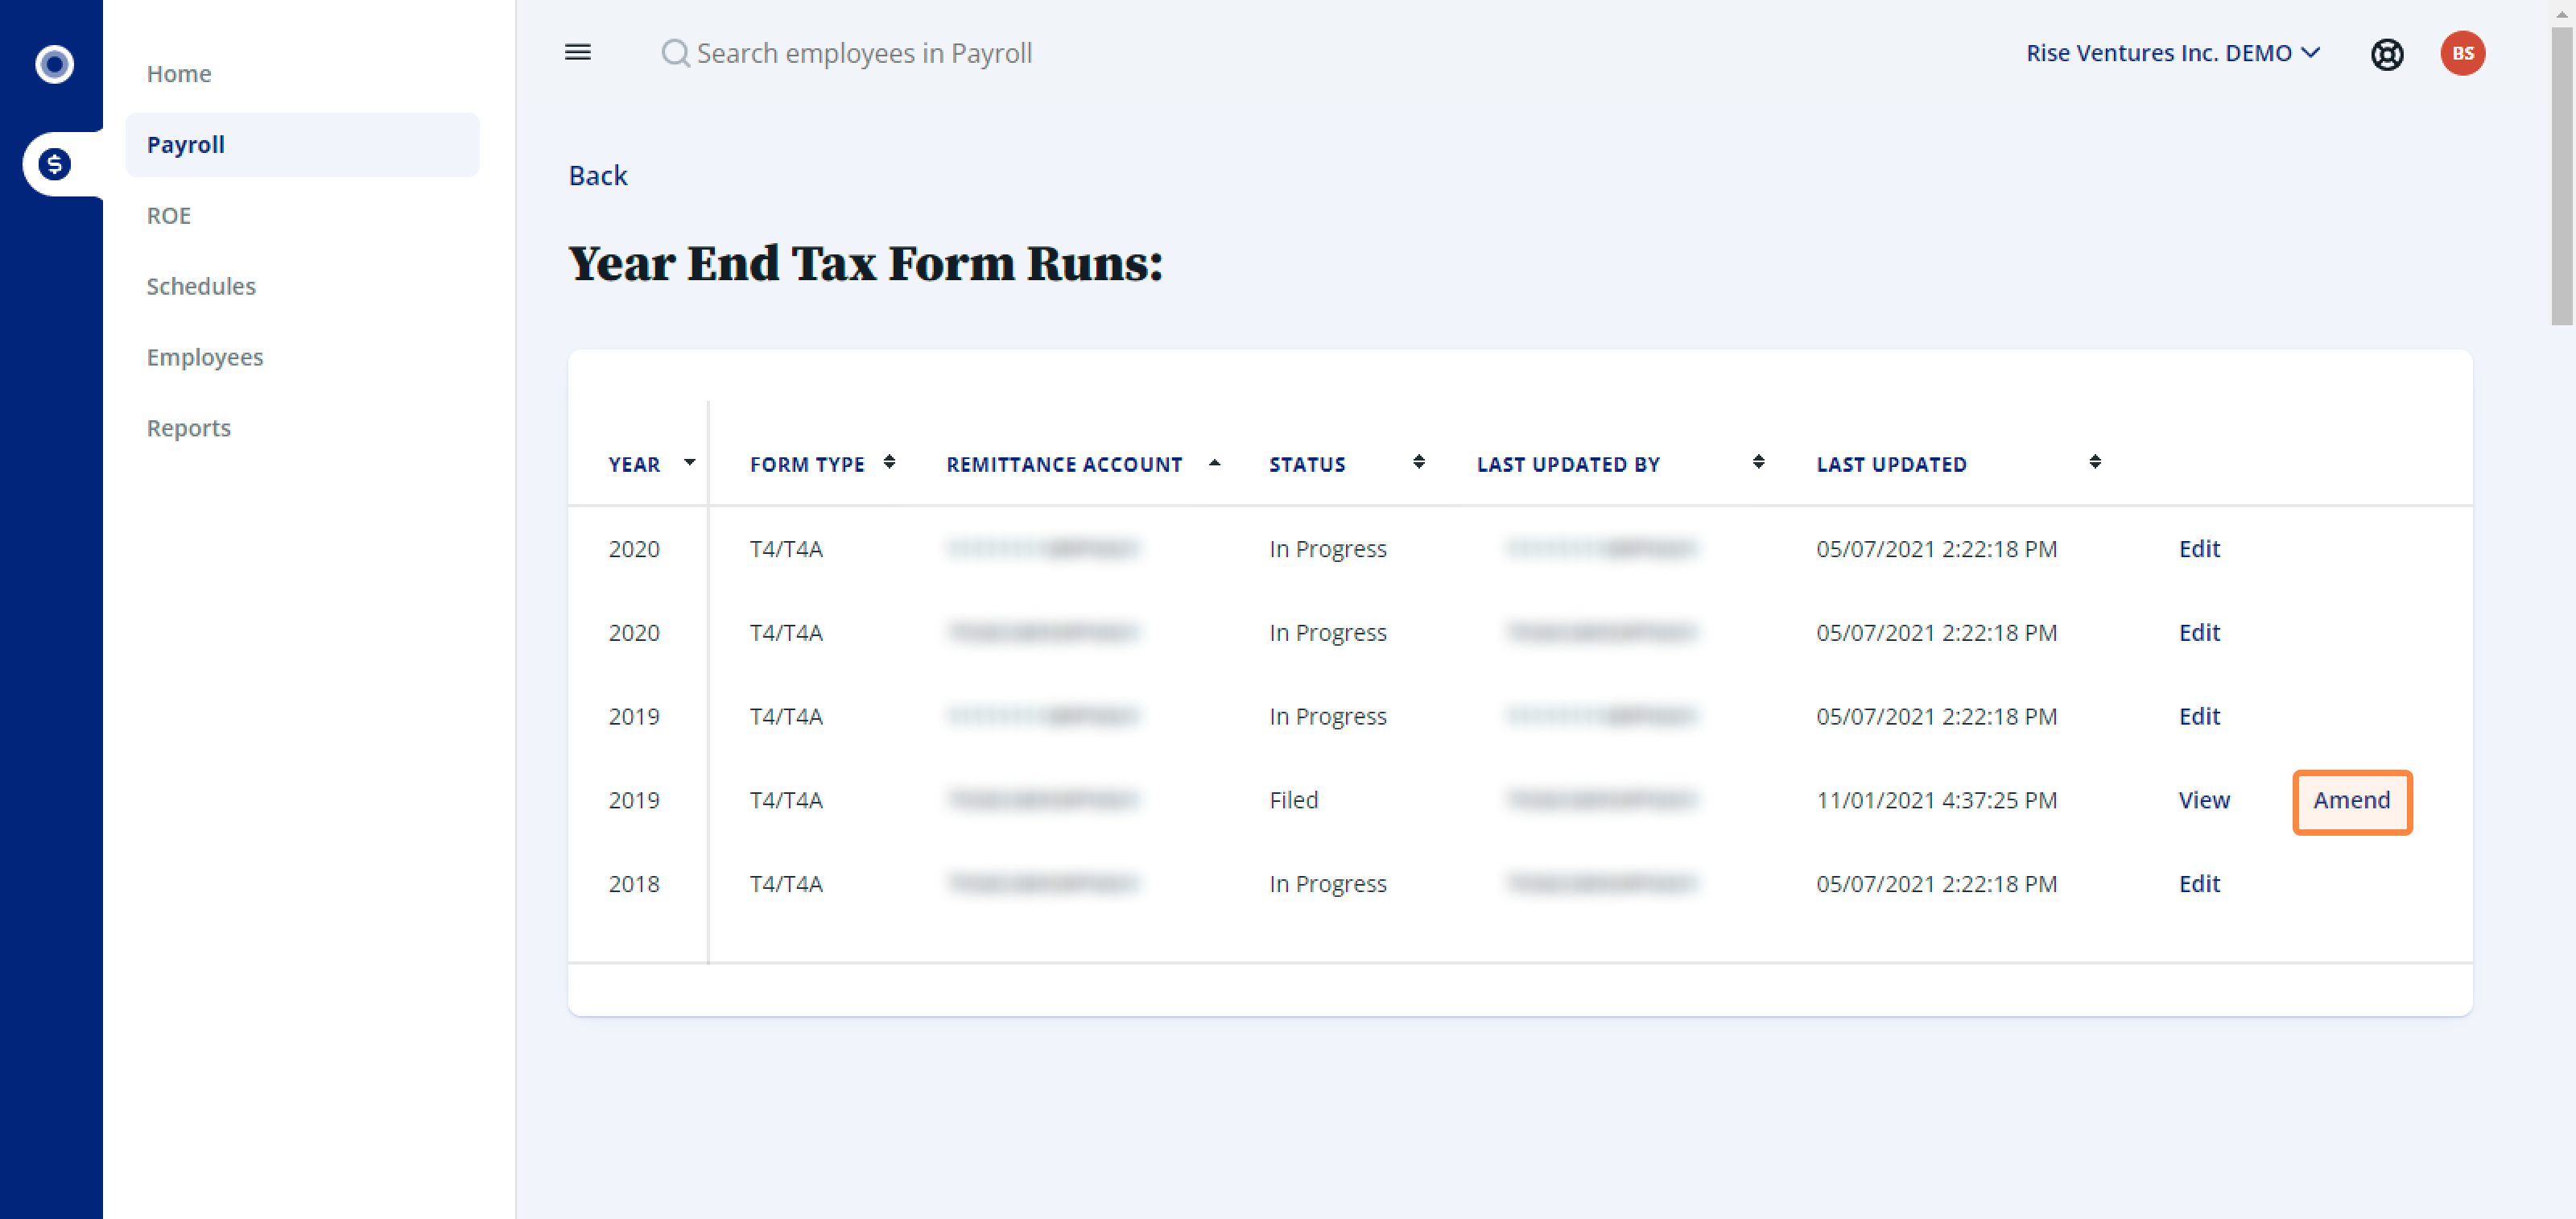Image resolution: width=2576 pixels, height=1219 pixels.
Task: Open Employees in sidebar
Action: (x=205, y=358)
